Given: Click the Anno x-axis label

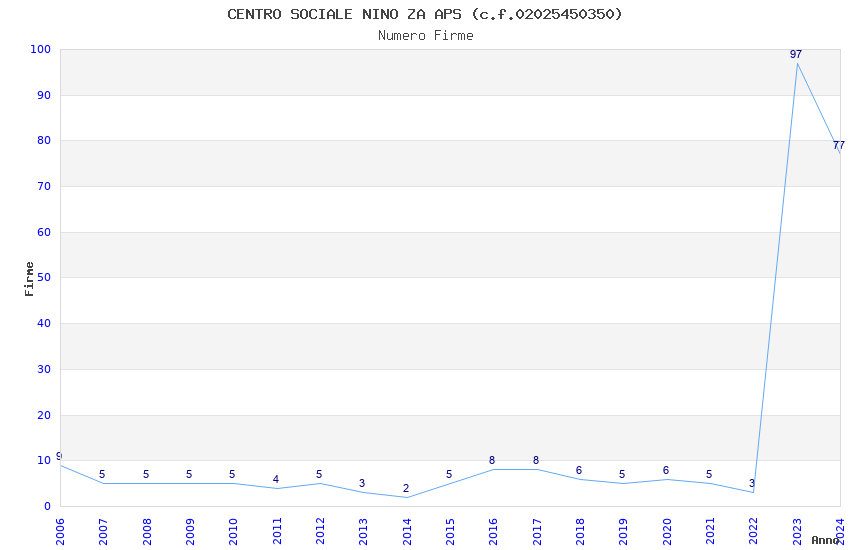Looking at the screenshot, I should coord(825,540).
